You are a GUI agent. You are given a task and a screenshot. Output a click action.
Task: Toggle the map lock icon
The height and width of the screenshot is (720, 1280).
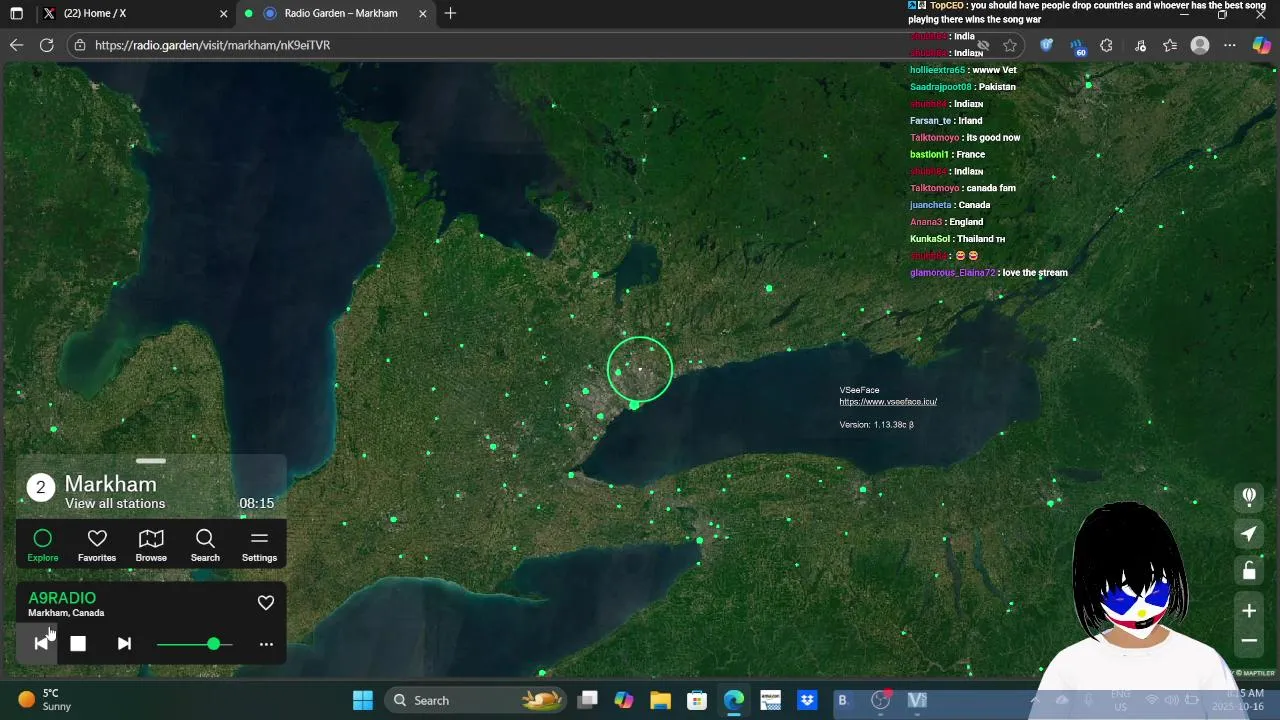1249,571
